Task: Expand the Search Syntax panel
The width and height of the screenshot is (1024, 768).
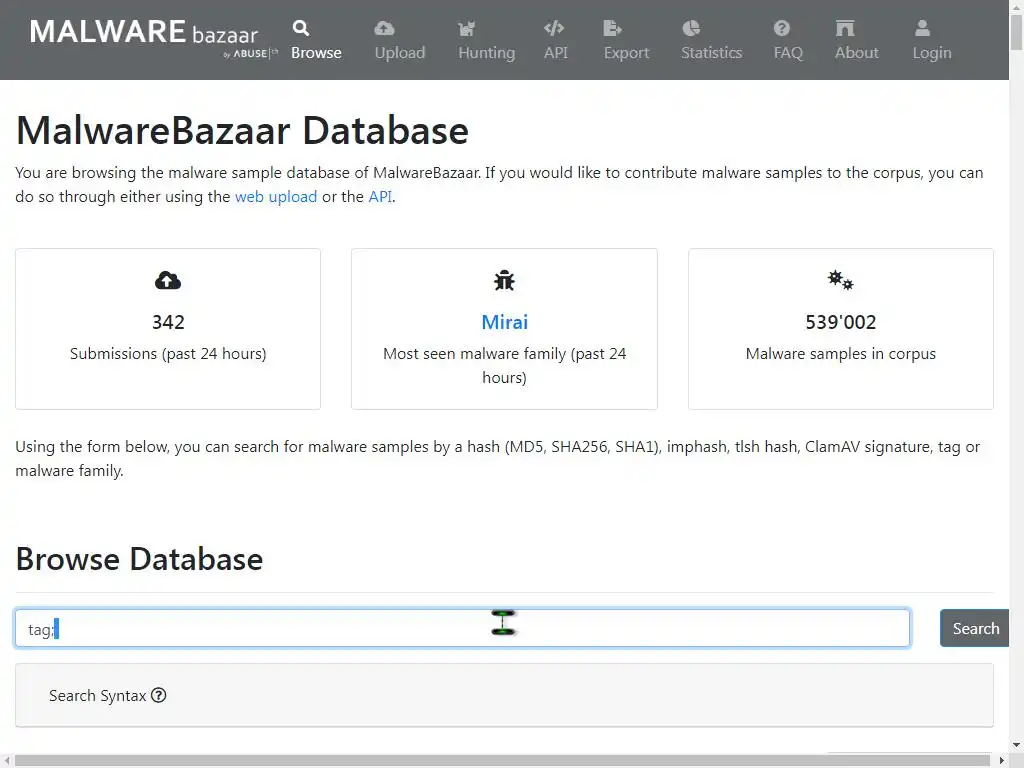Action: 504,696
